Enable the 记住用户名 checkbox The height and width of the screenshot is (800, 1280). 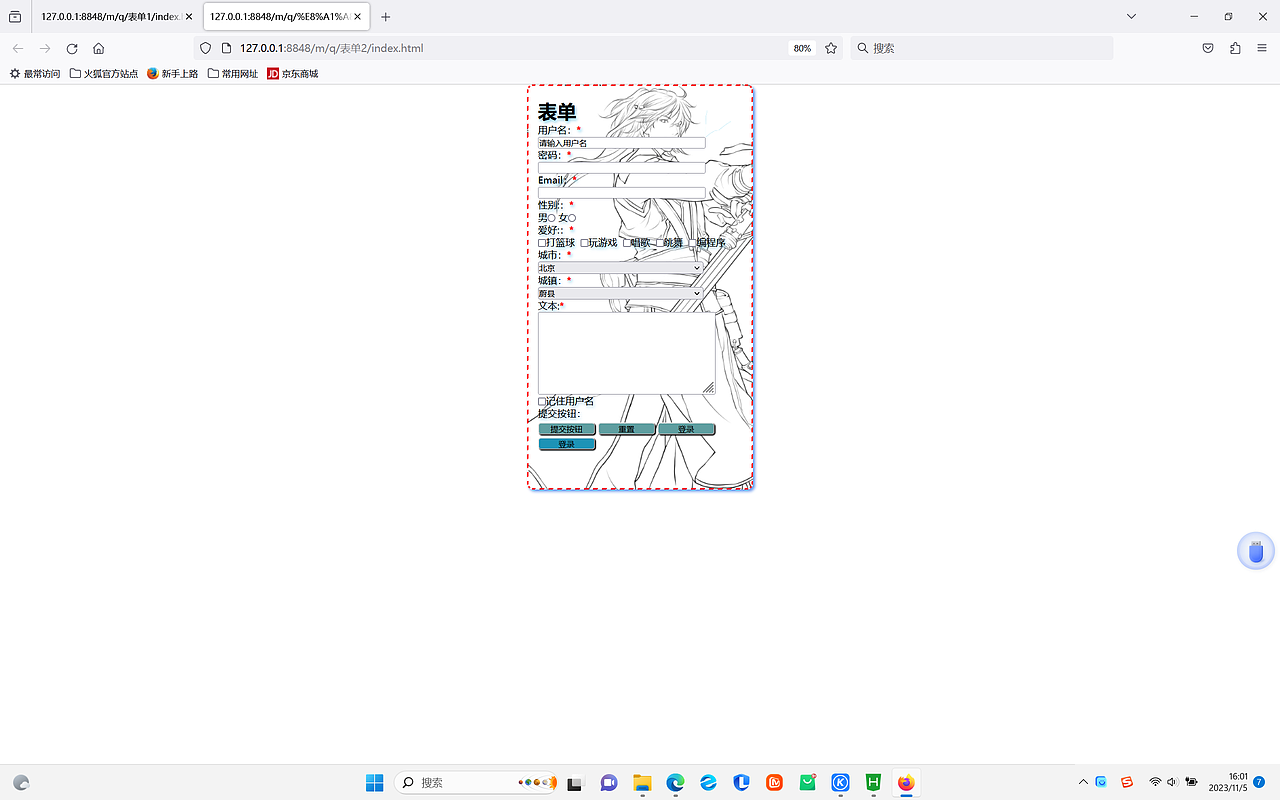pyautogui.click(x=541, y=400)
